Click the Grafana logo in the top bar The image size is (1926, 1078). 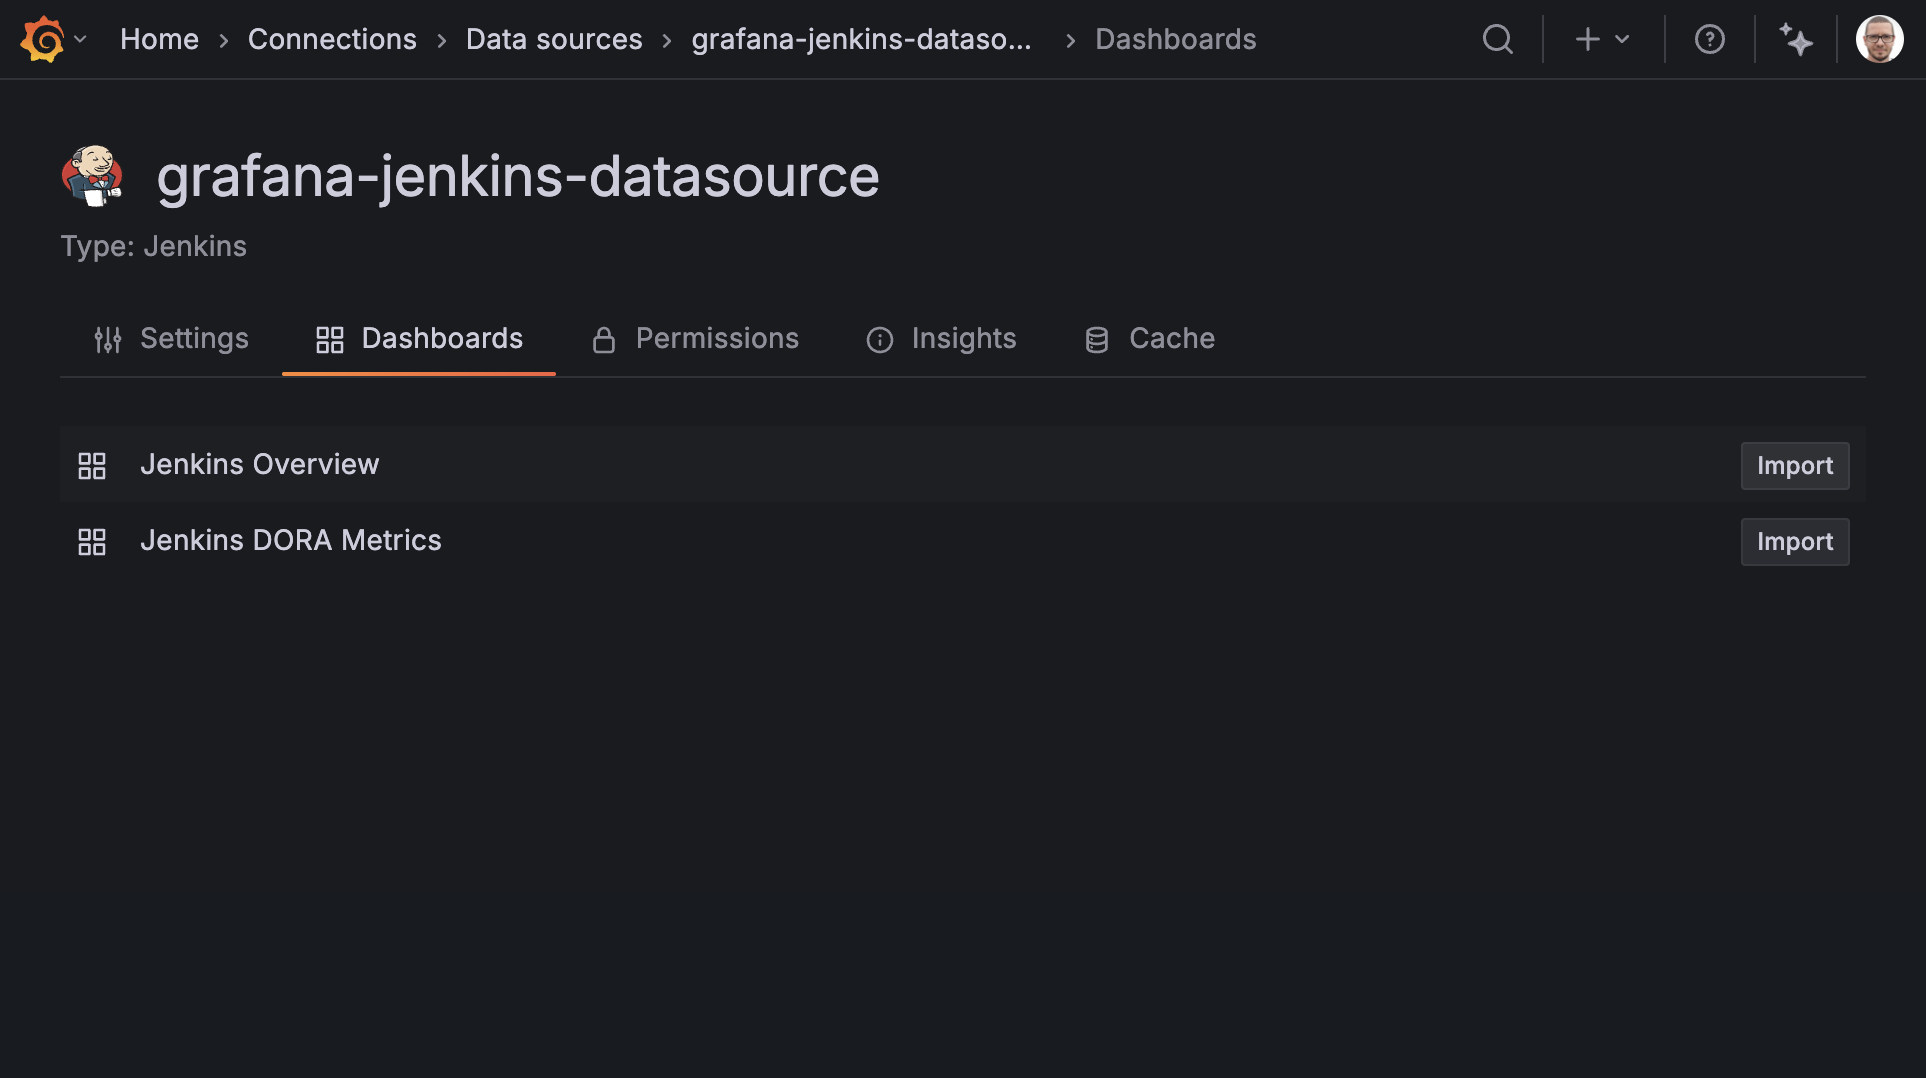[40, 40]
